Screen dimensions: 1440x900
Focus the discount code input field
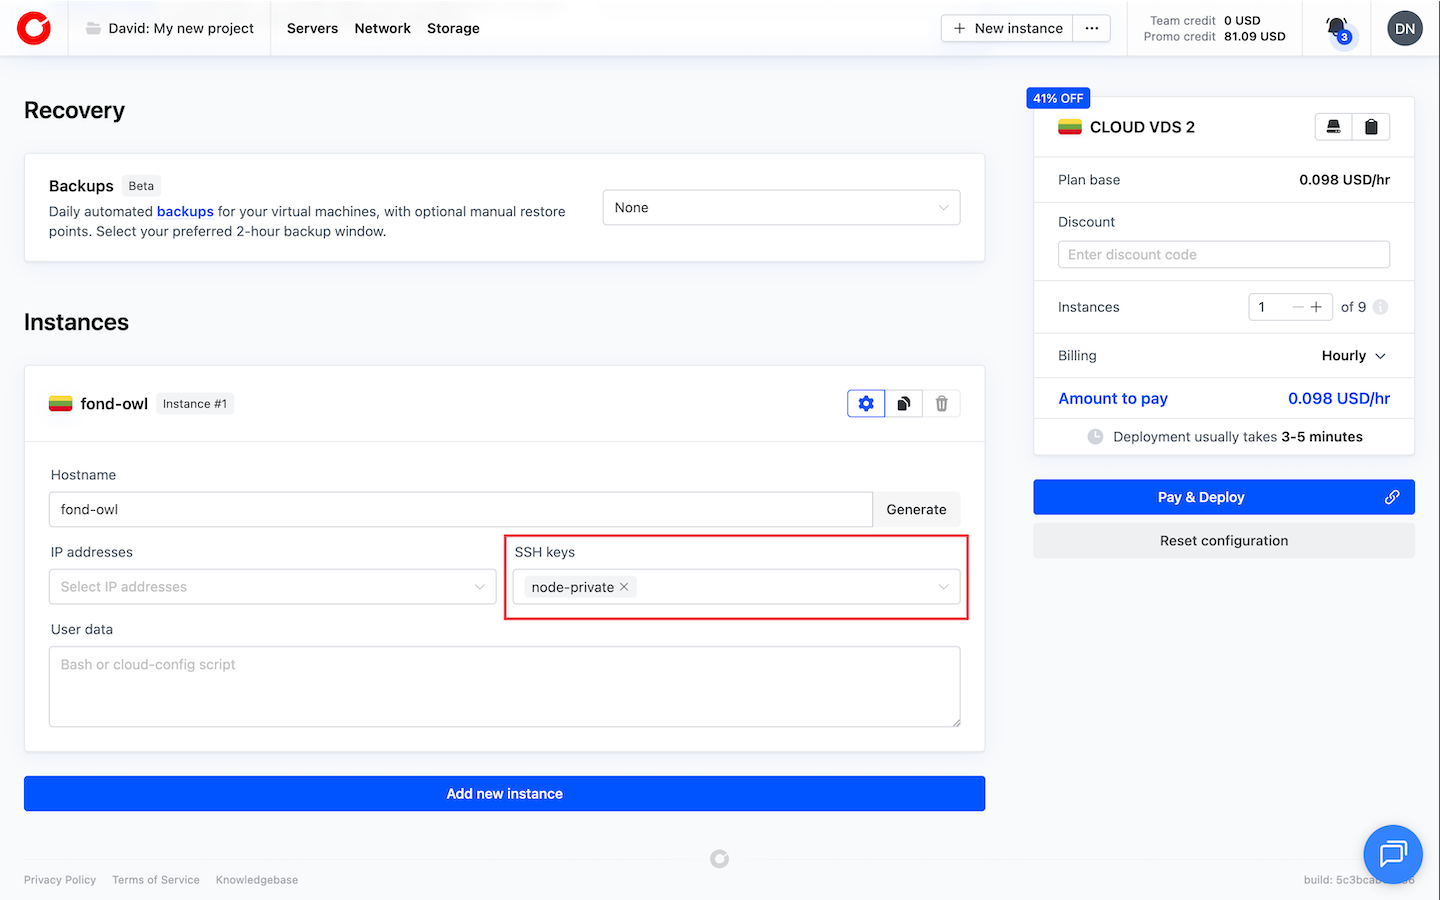point(1223,255)
